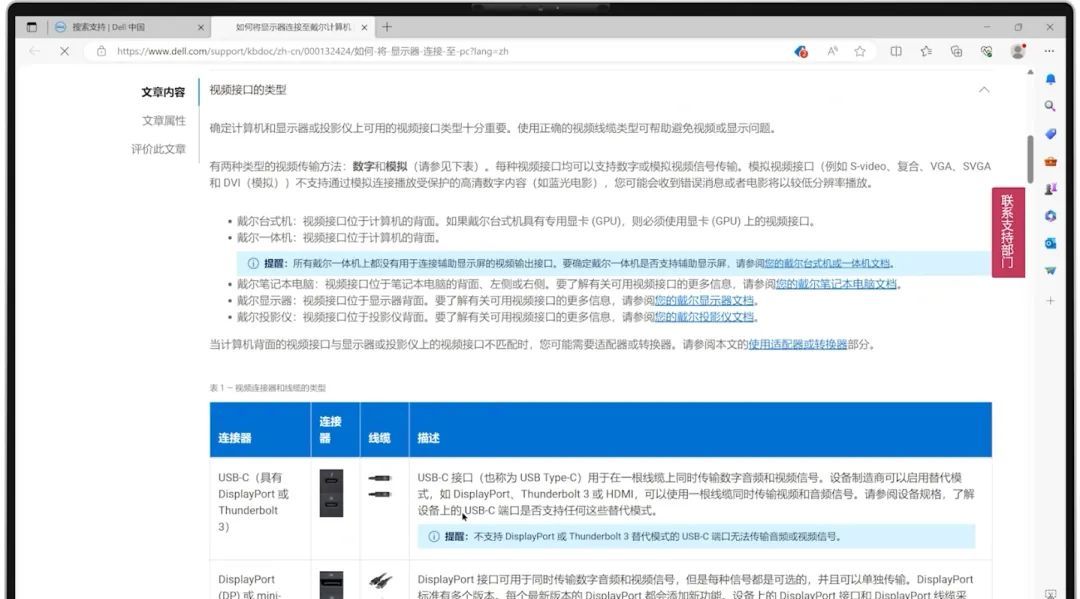The image size is (1080, 599).
Task: Customize the sidebar with the plus icon
Action: tap(1052, 297)
